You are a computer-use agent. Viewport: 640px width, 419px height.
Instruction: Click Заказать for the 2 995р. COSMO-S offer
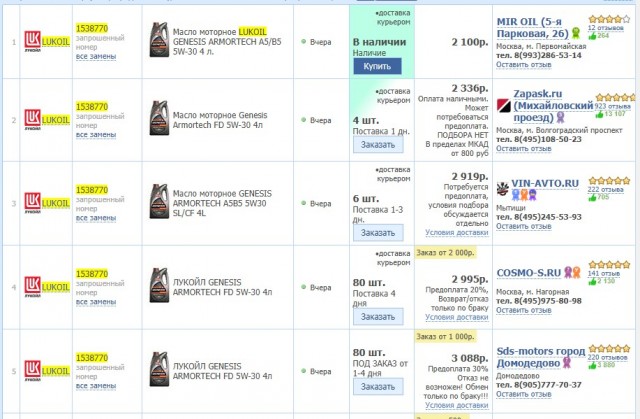(378, 317)
